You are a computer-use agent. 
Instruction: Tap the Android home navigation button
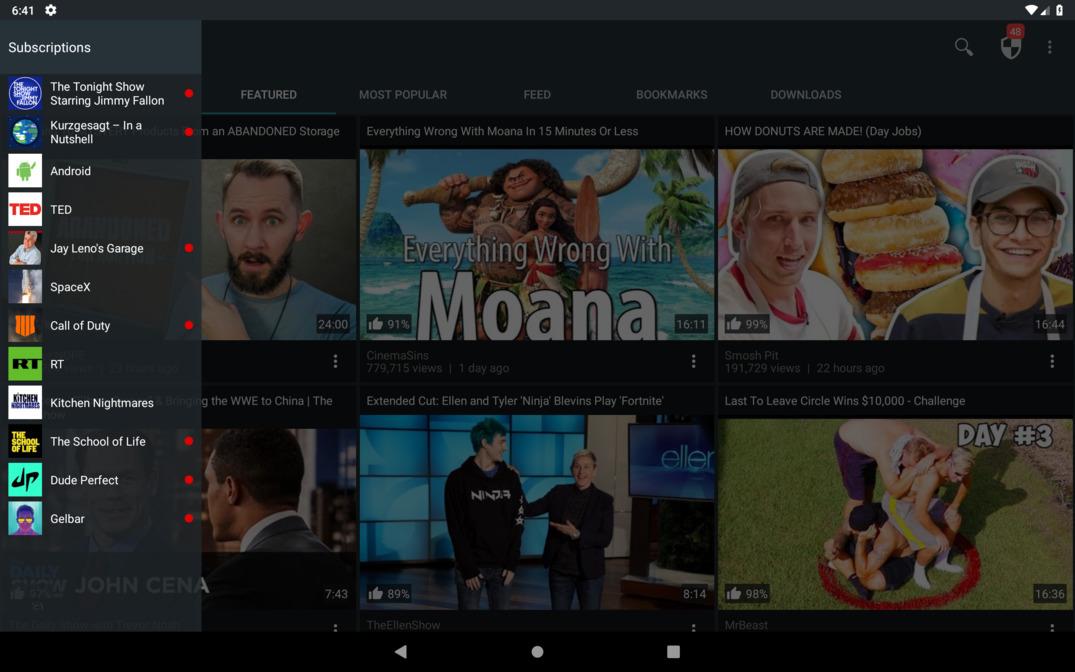537,652
